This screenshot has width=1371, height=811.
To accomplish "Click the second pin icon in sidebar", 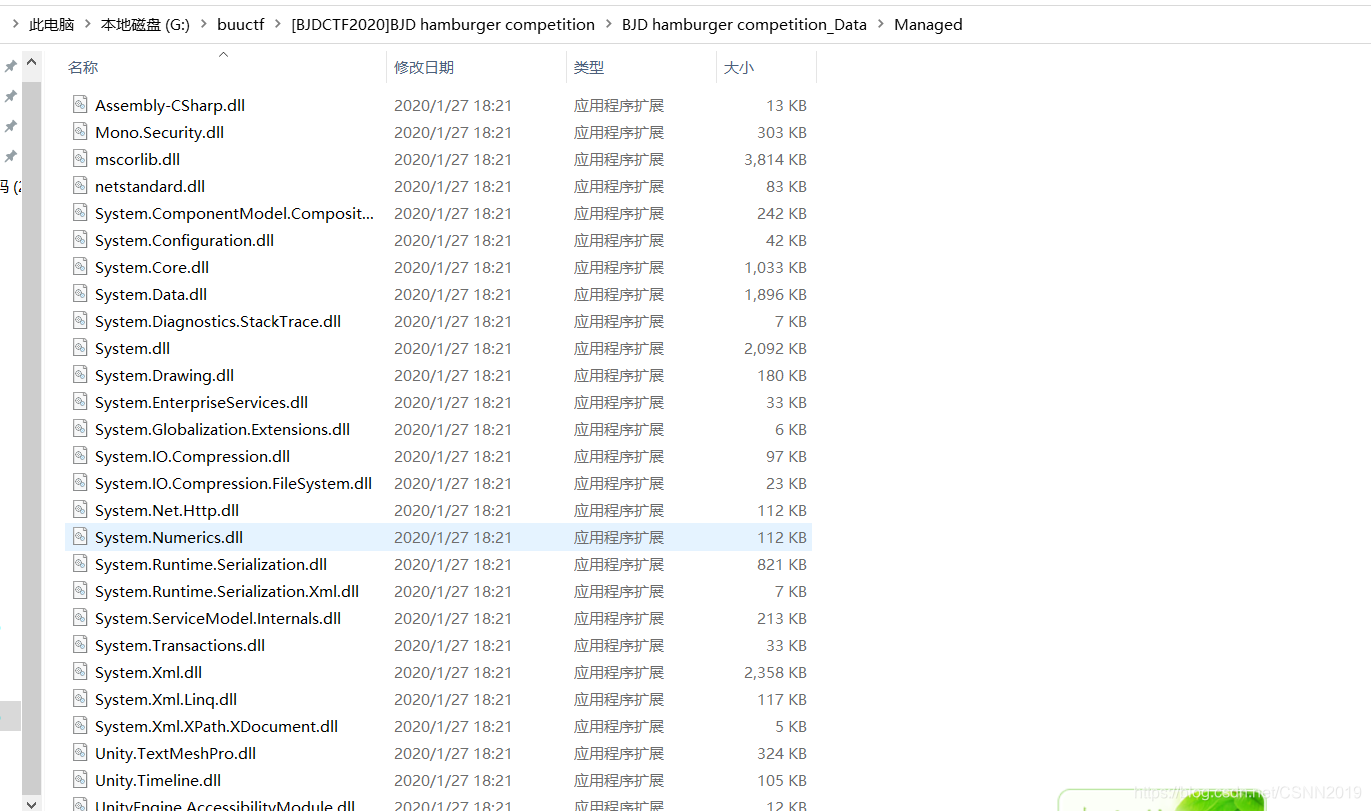I will [10, 96].
